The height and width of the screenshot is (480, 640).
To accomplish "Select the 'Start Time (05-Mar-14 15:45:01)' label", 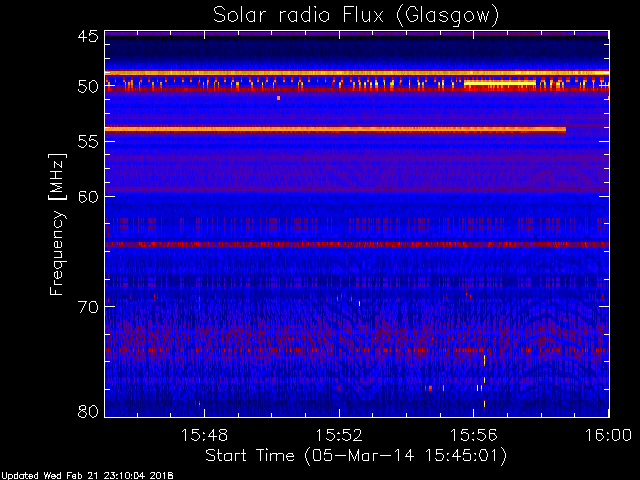I will (x=356, y=456).
